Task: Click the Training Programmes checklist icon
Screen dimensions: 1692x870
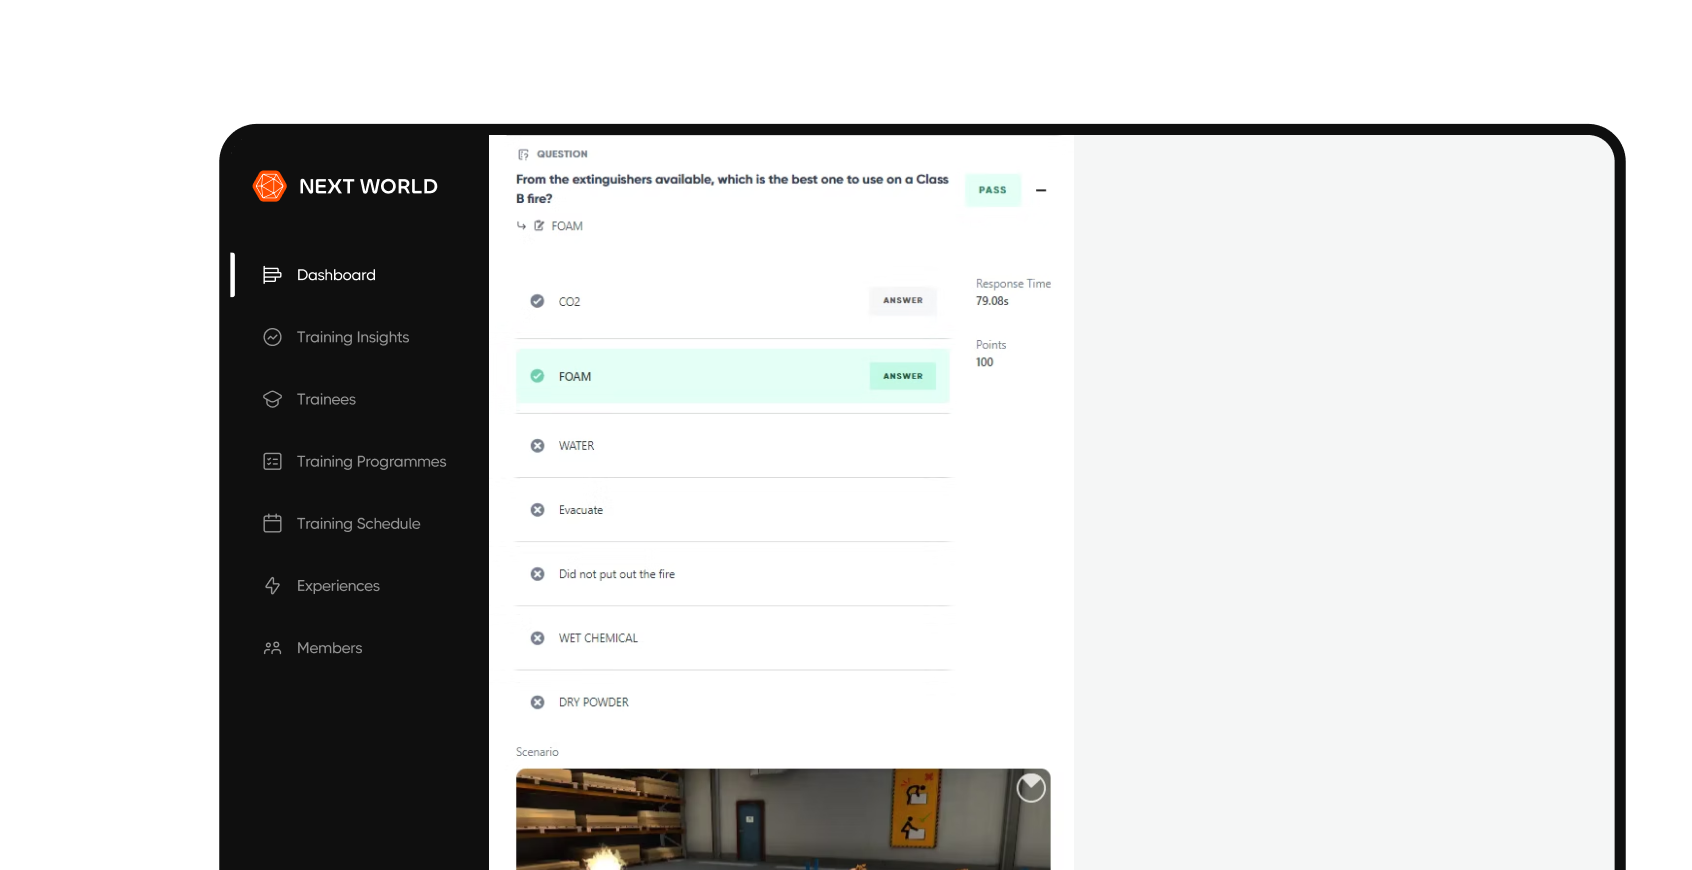Action: pos(272,461)
